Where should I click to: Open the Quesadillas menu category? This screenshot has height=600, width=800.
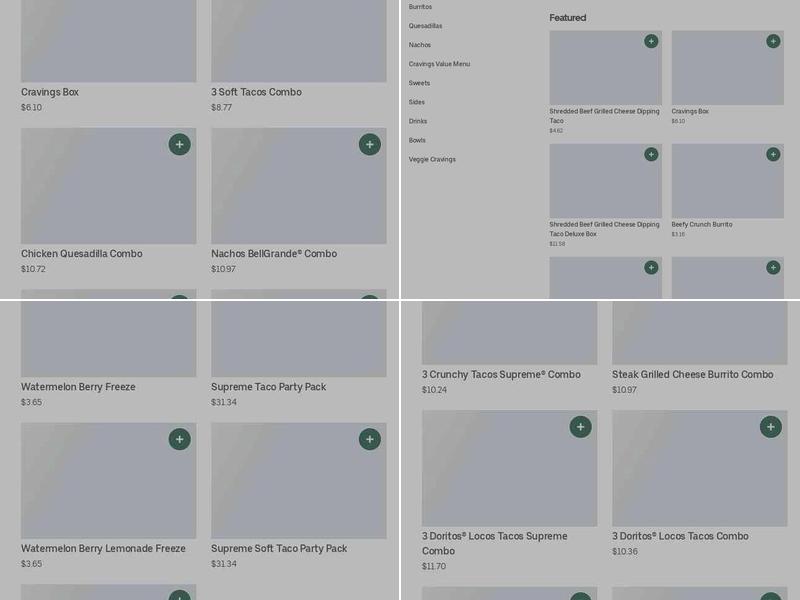coord(426,26)
